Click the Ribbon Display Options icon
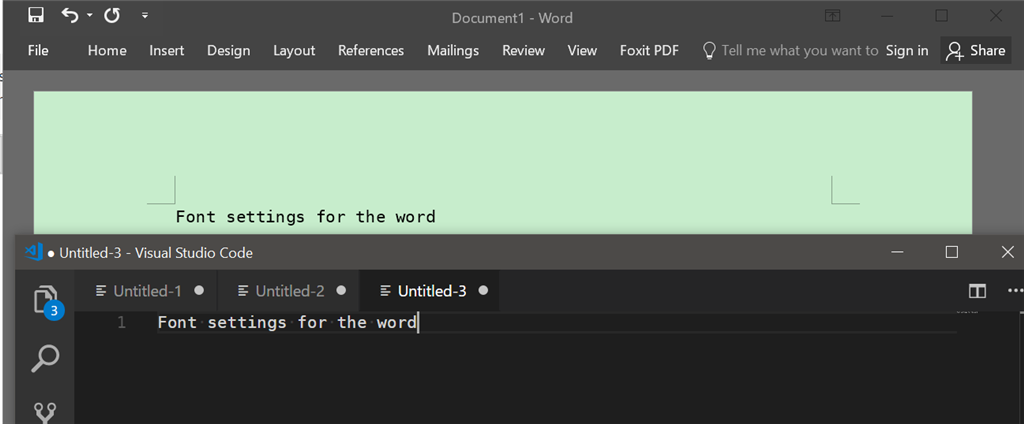The height and width of the screenshot is (424, 1024). coord(832,16)
